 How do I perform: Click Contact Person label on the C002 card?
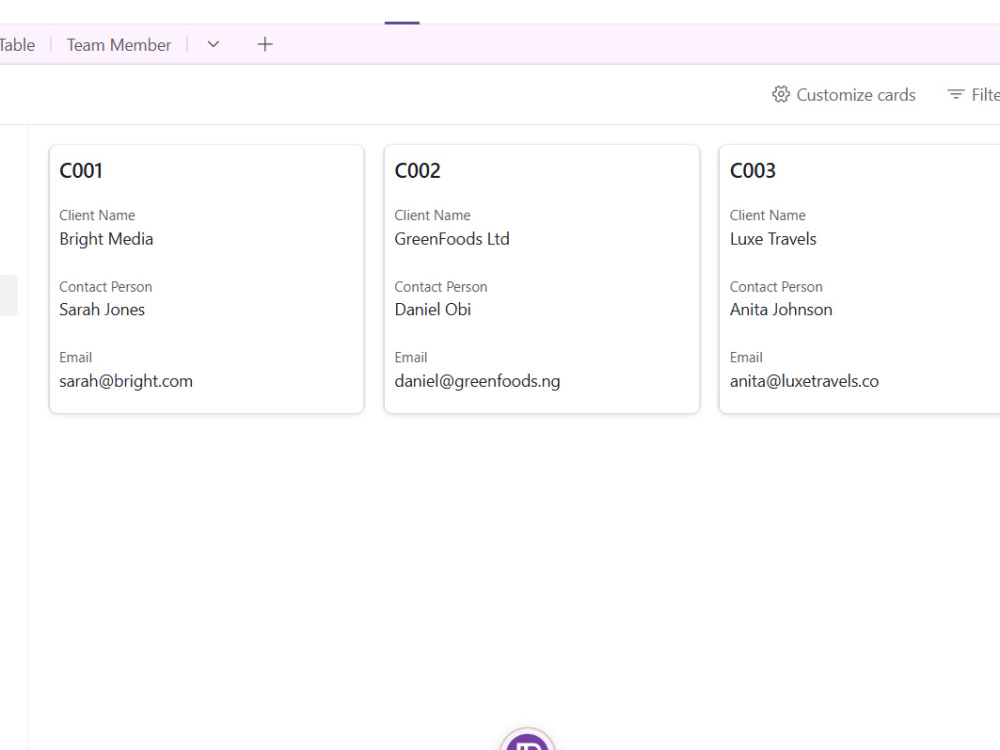pyautogui.click(x=441, y=287)
